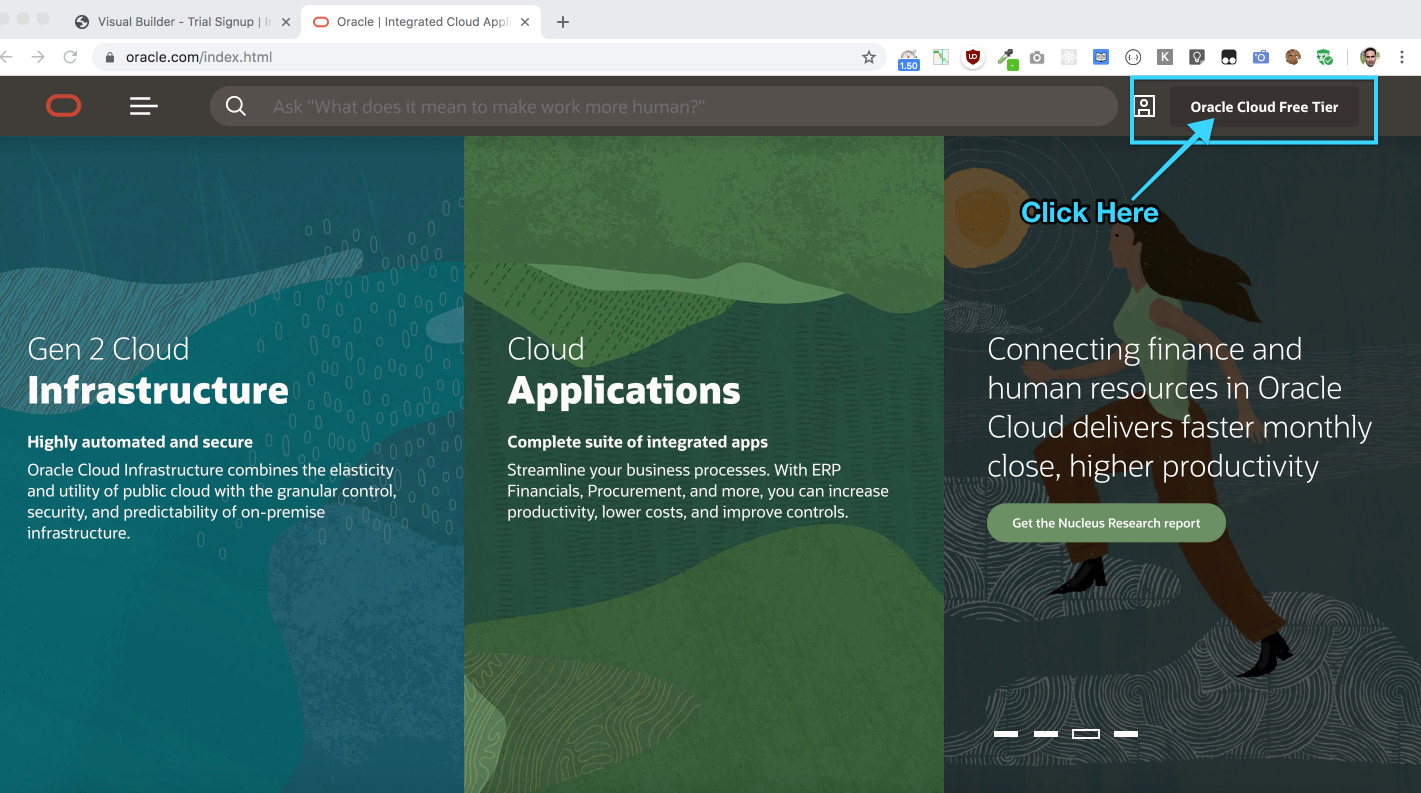Image resolution: width=1421 pixels, height=793 pixels.
Task: Jump to the fourth carousel slide indicator
Action: point(1126,734)
